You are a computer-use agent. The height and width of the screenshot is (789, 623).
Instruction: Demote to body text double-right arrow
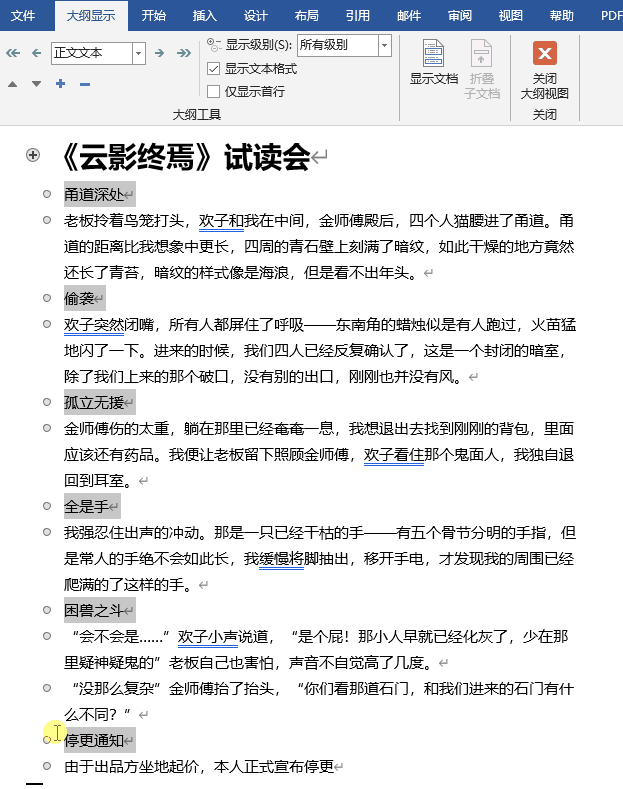click(184, 53)
